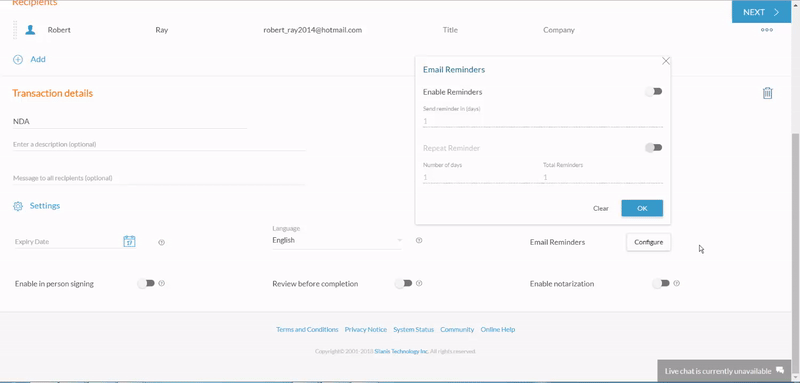Toggle the Enable notarization switch
This screenshot has height=383, width=800.
click(661, 283)
